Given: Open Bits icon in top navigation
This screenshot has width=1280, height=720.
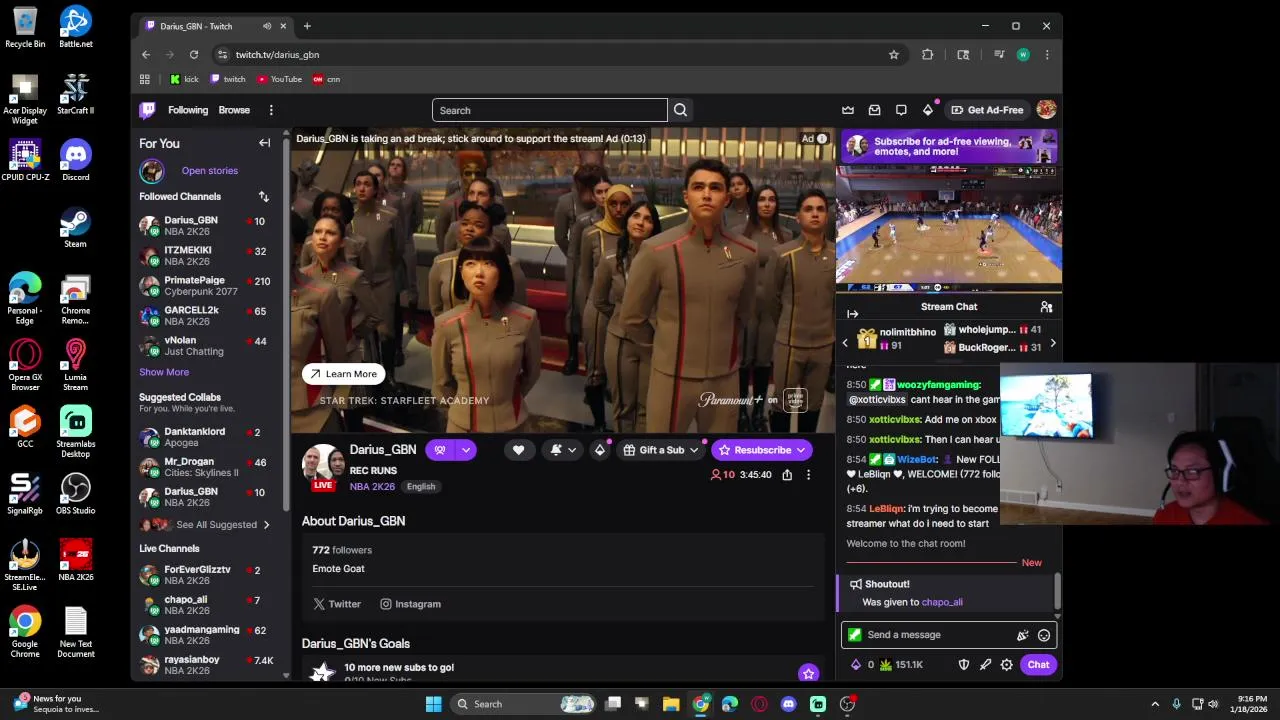Looking at the screenshot, I should (x=928, y=110).
